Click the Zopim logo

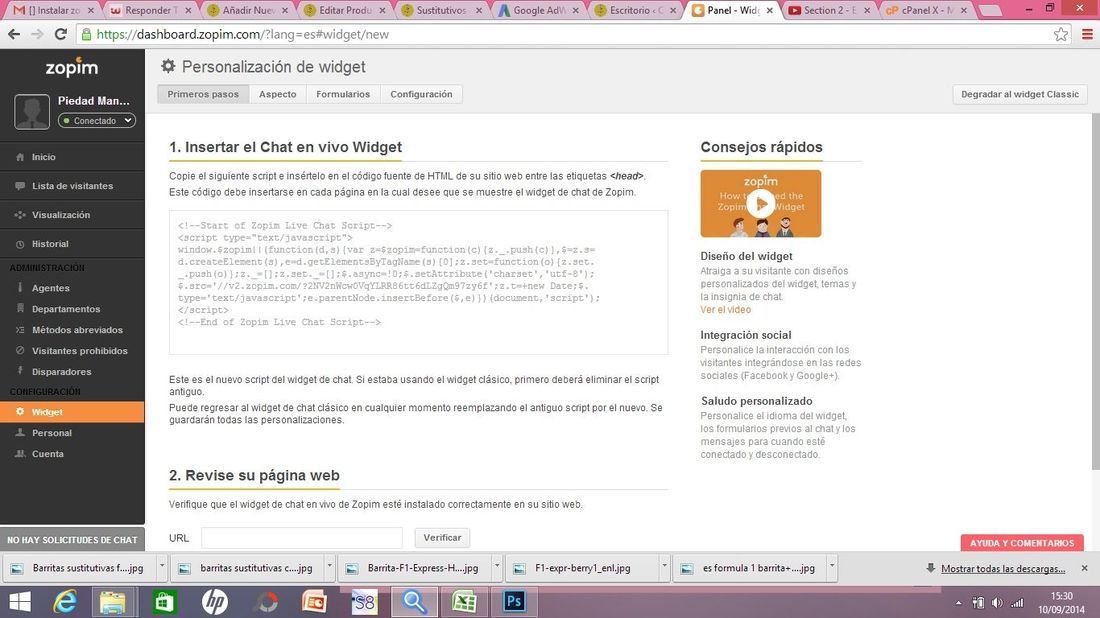[72, 67]
